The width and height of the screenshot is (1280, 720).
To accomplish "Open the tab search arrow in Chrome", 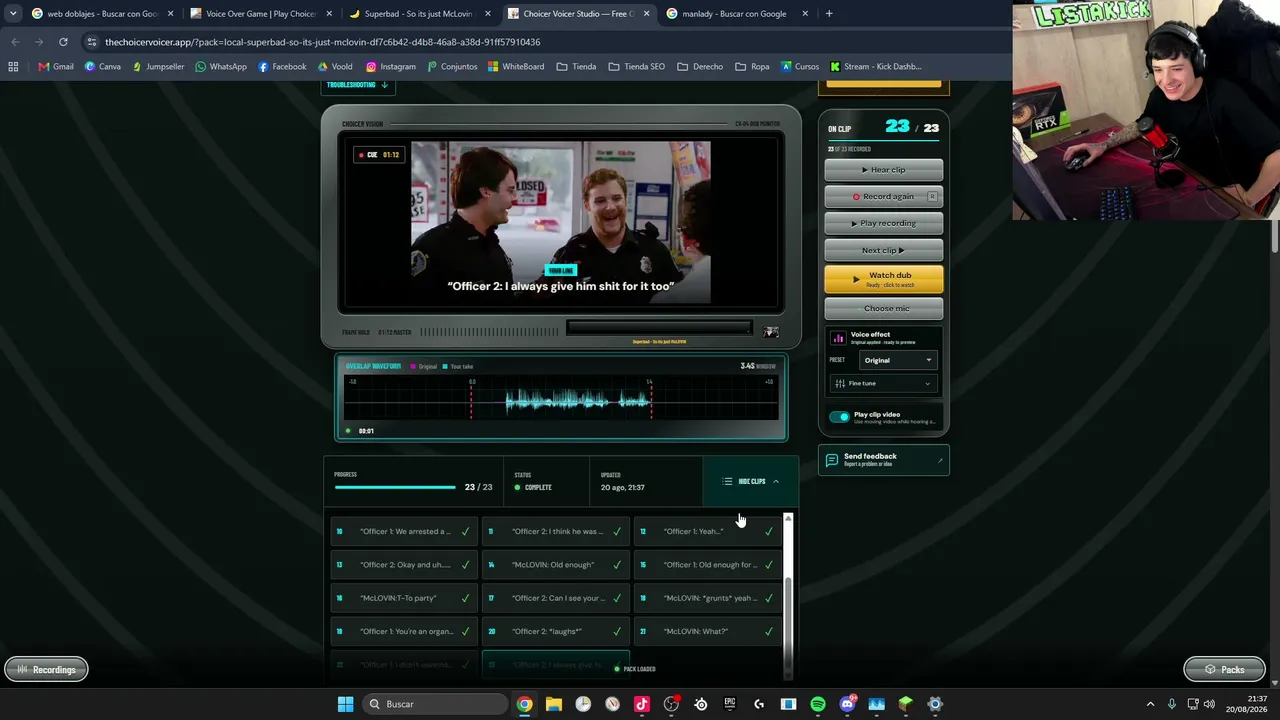I will 13,14.
